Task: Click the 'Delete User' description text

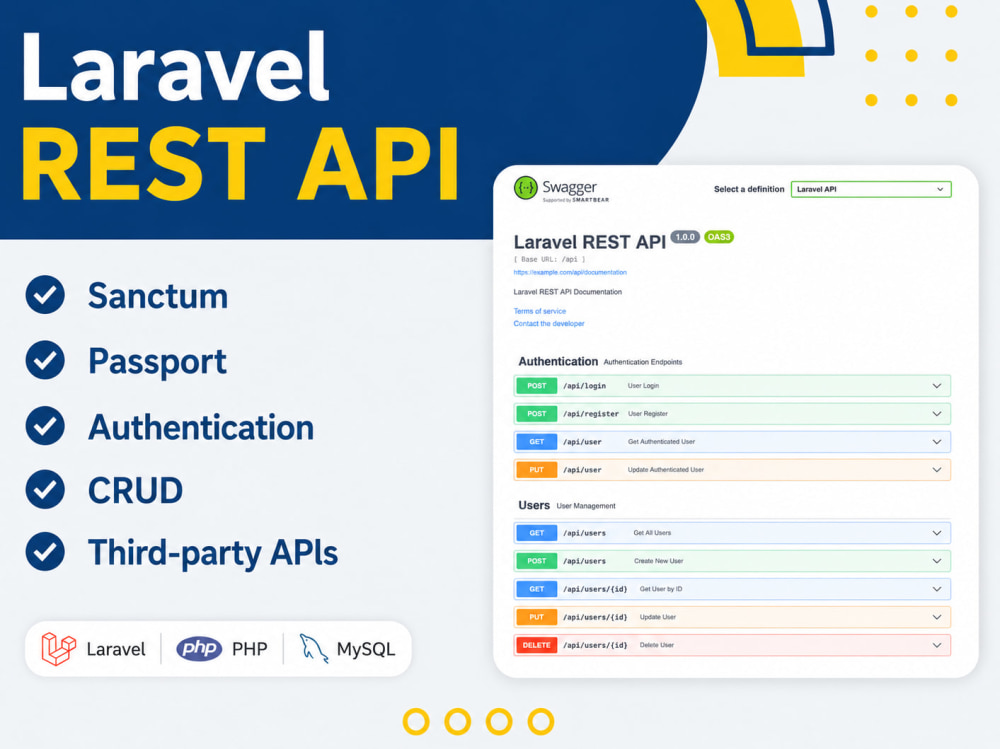Action: coord(657,645)
